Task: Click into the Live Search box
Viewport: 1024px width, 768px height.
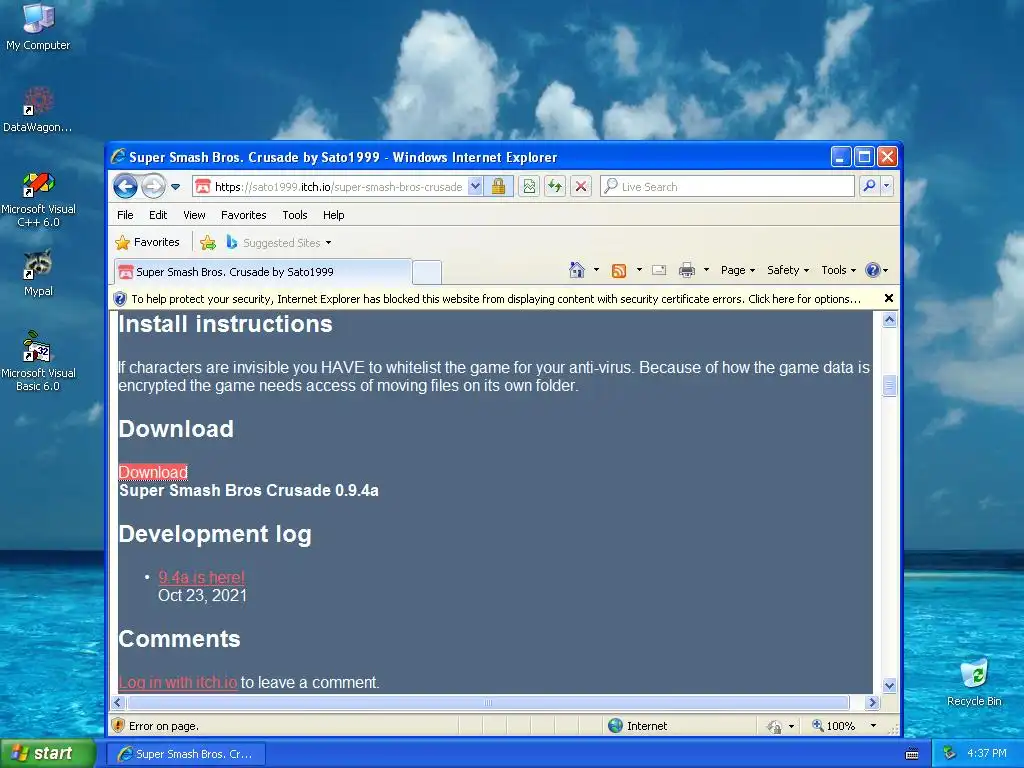Action: 727,187
